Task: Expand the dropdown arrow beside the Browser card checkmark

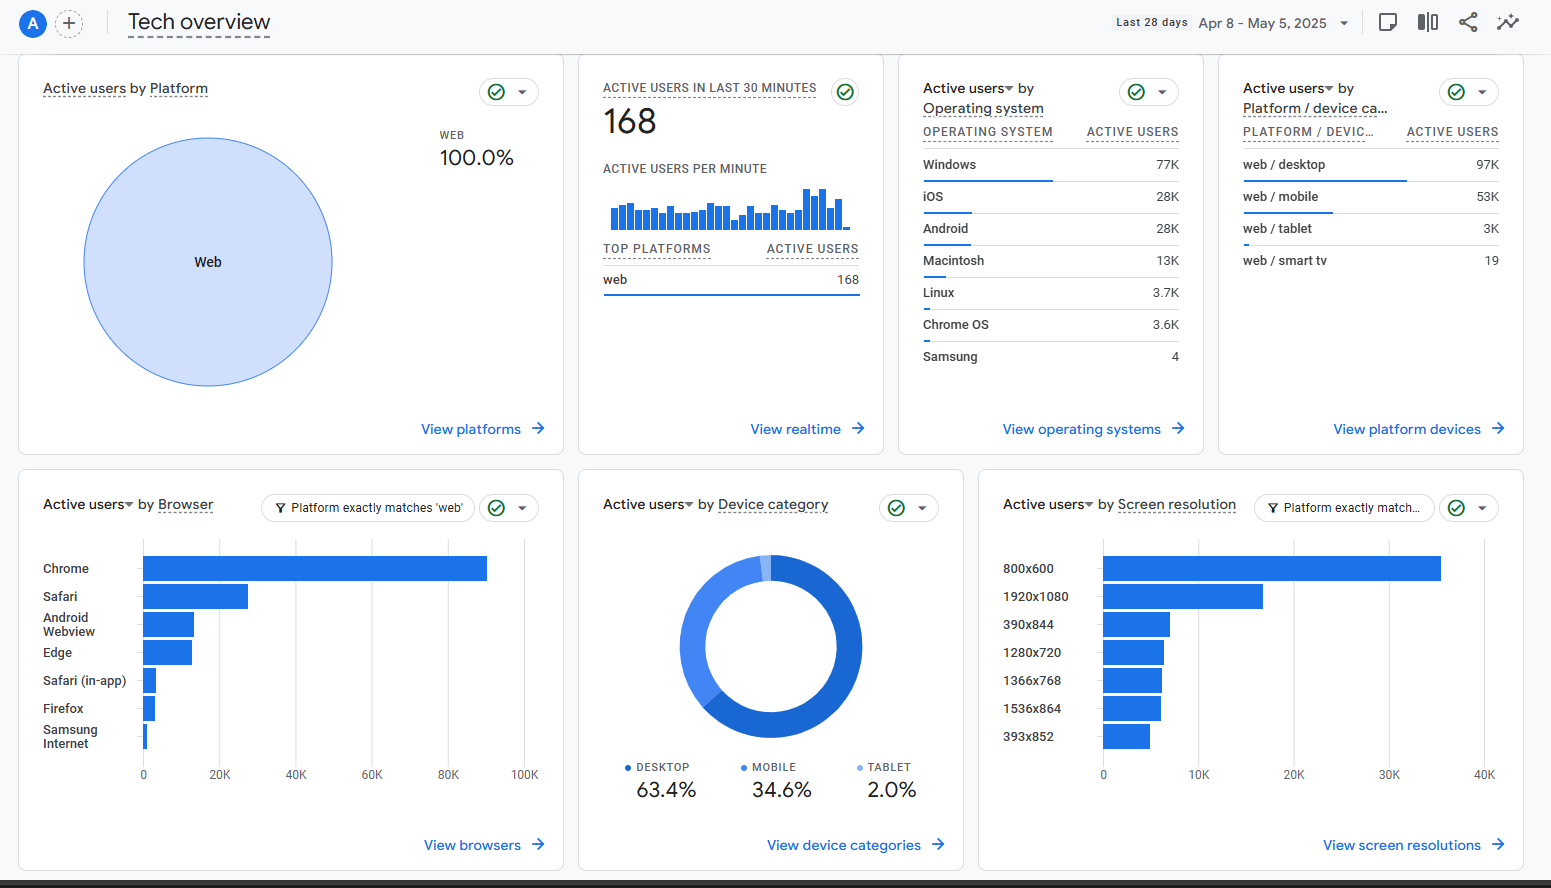Action: pyautogui.click(x=521, y=508)
